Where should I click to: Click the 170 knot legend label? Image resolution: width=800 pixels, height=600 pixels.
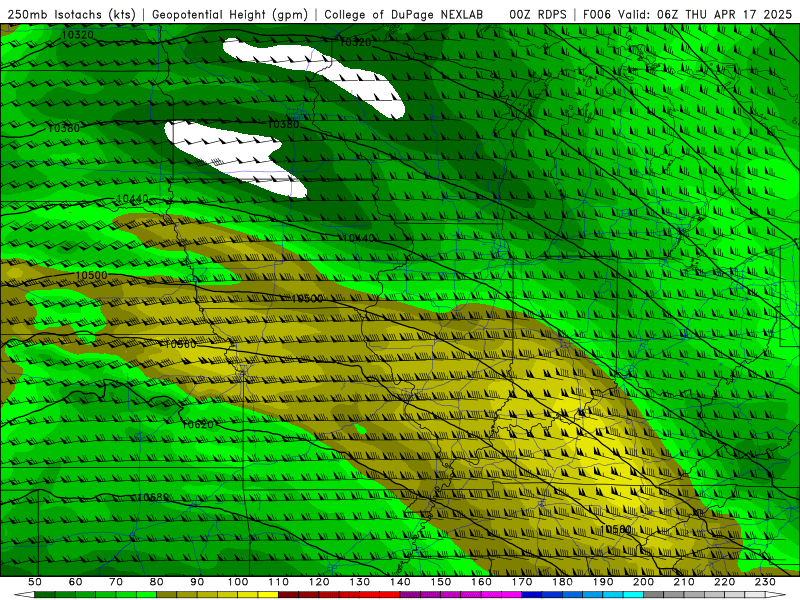pyautogui.click(x=522, y=582)
